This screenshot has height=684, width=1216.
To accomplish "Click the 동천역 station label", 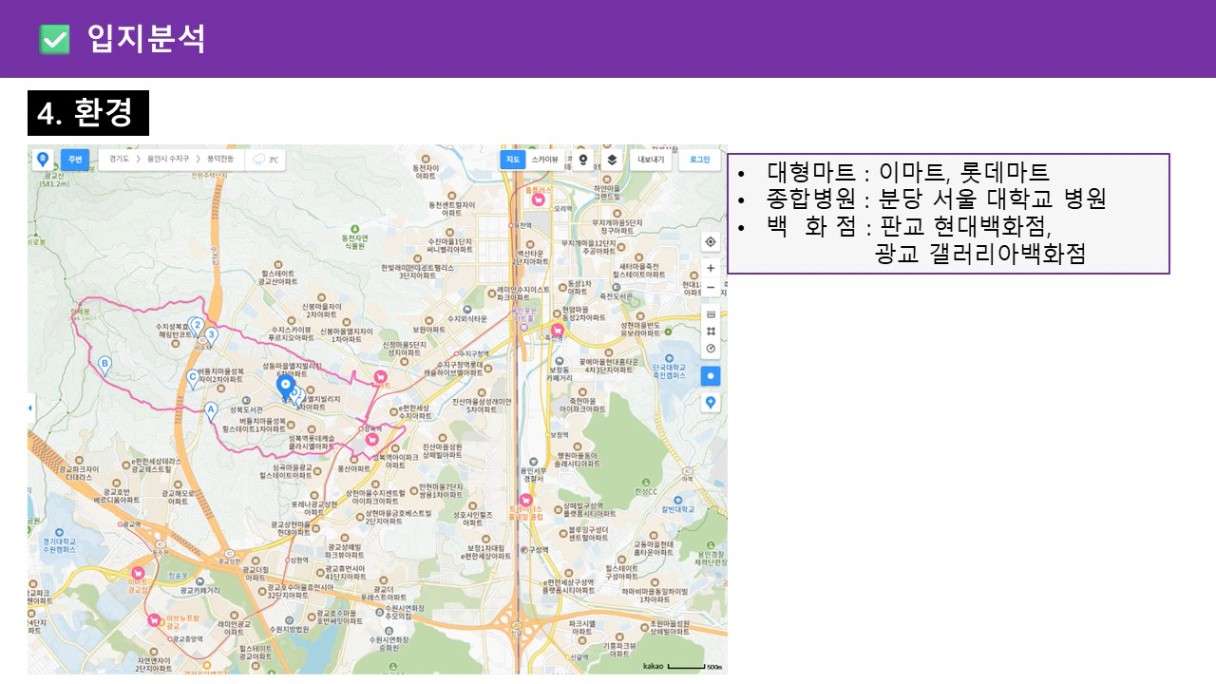I will pyautogui.click(x=521, y=225).
